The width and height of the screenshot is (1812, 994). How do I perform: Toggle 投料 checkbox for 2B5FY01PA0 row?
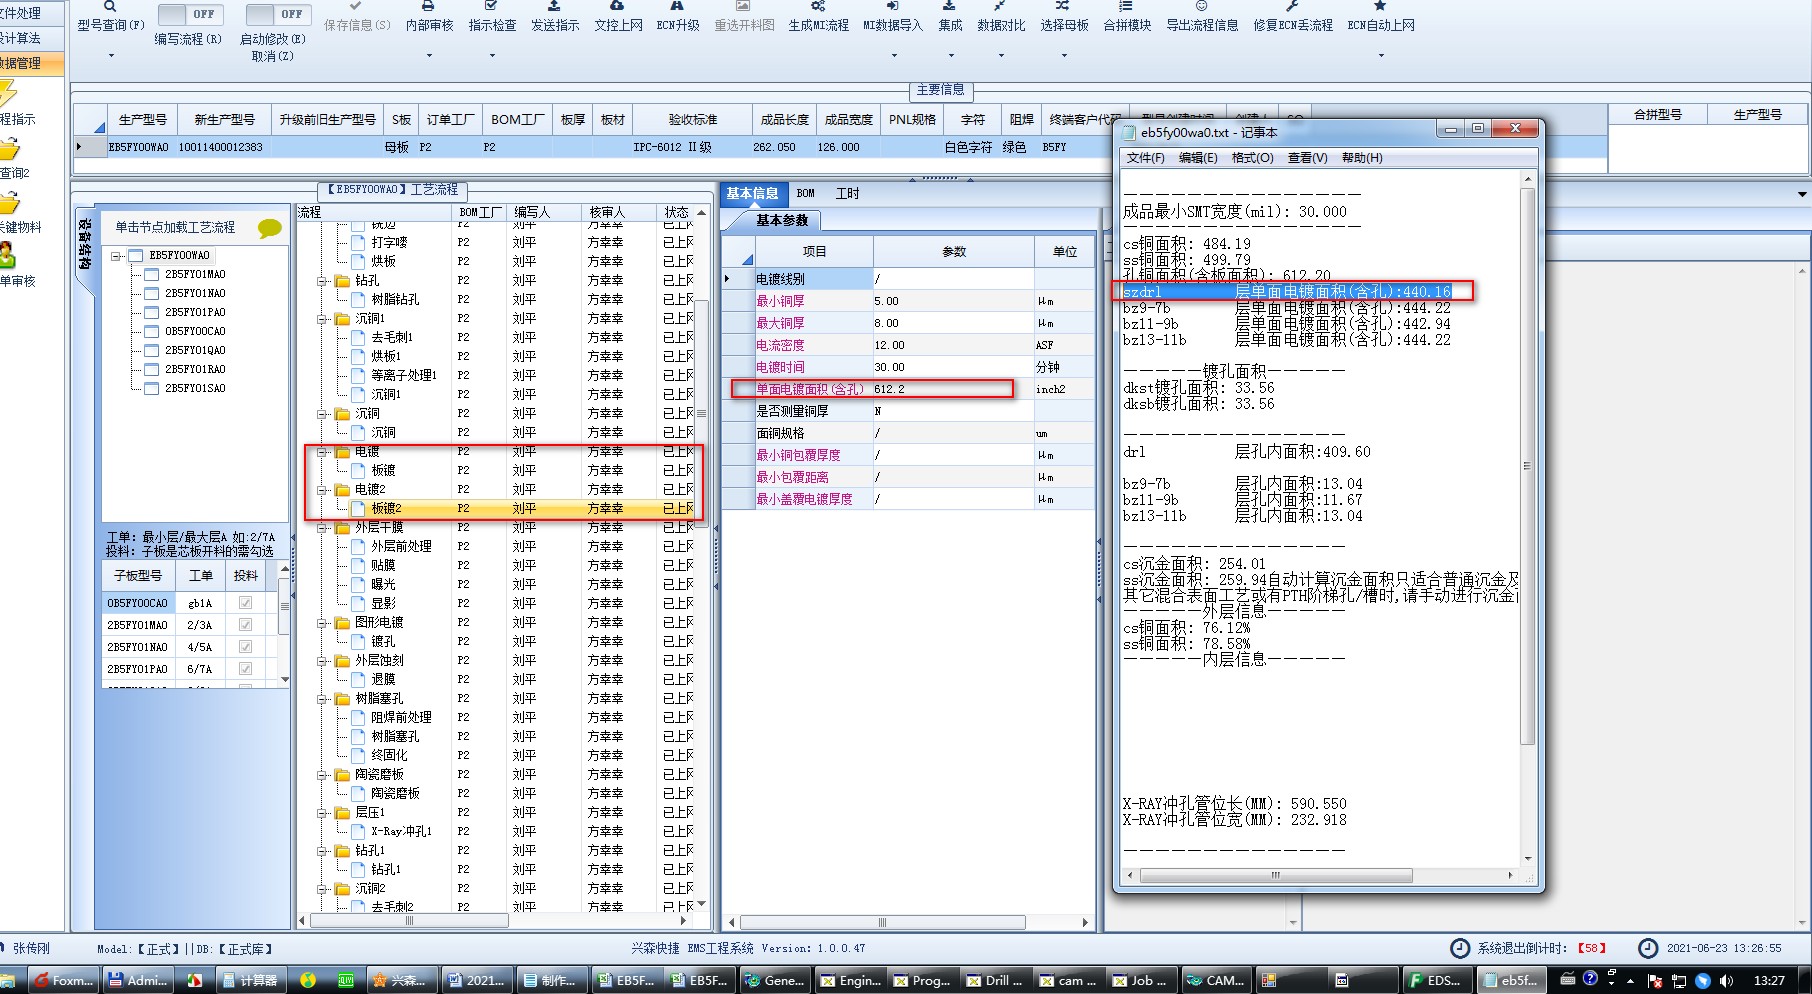pos(245,669)
